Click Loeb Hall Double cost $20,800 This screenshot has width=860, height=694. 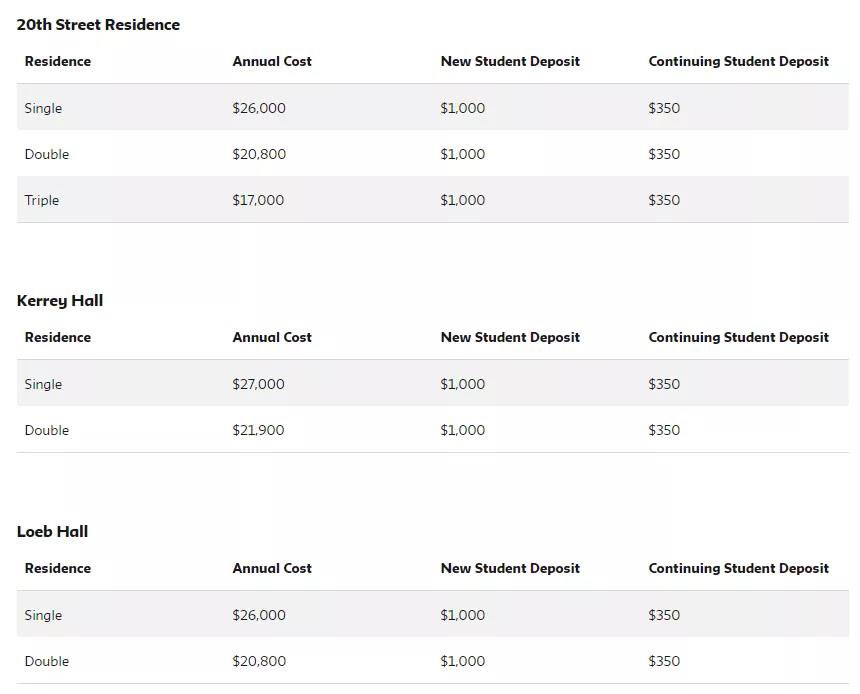[259, 661]
